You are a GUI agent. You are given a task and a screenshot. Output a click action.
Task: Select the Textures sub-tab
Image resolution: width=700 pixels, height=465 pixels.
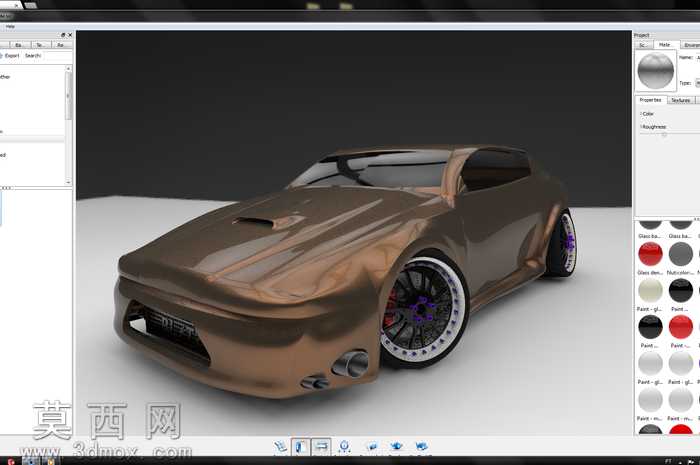tap(681, 100)
